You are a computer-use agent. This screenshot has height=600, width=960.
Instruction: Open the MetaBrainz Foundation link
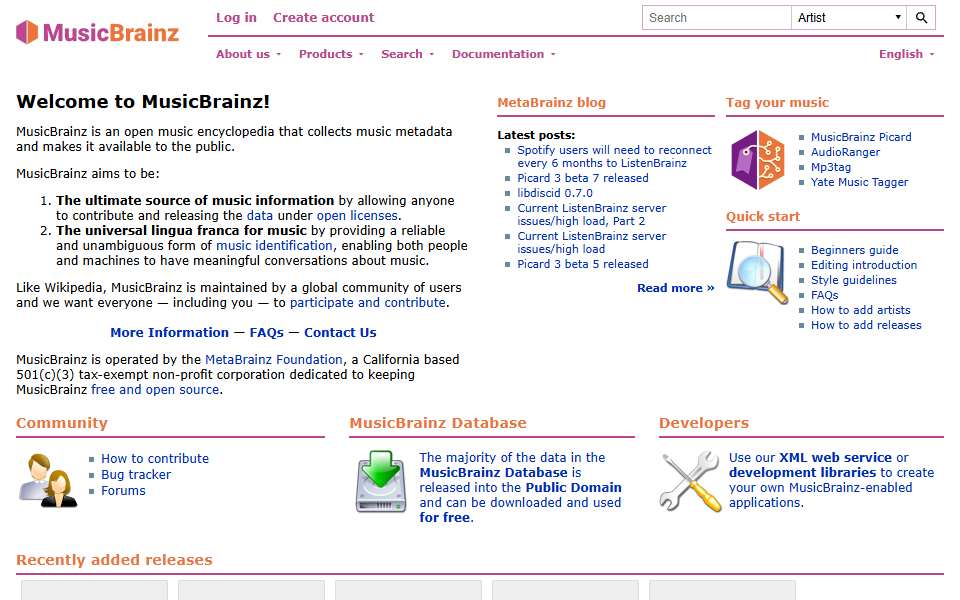(274, 359)
